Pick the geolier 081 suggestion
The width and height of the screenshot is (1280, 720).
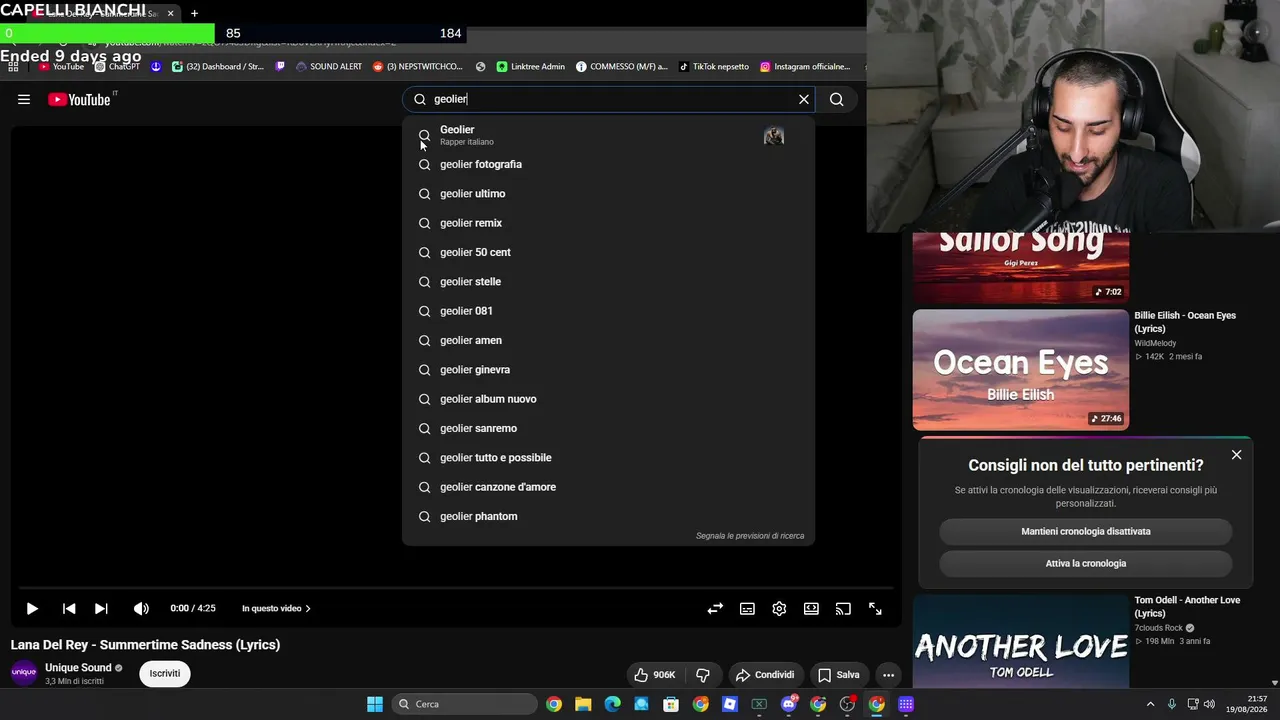pos(608,311)
